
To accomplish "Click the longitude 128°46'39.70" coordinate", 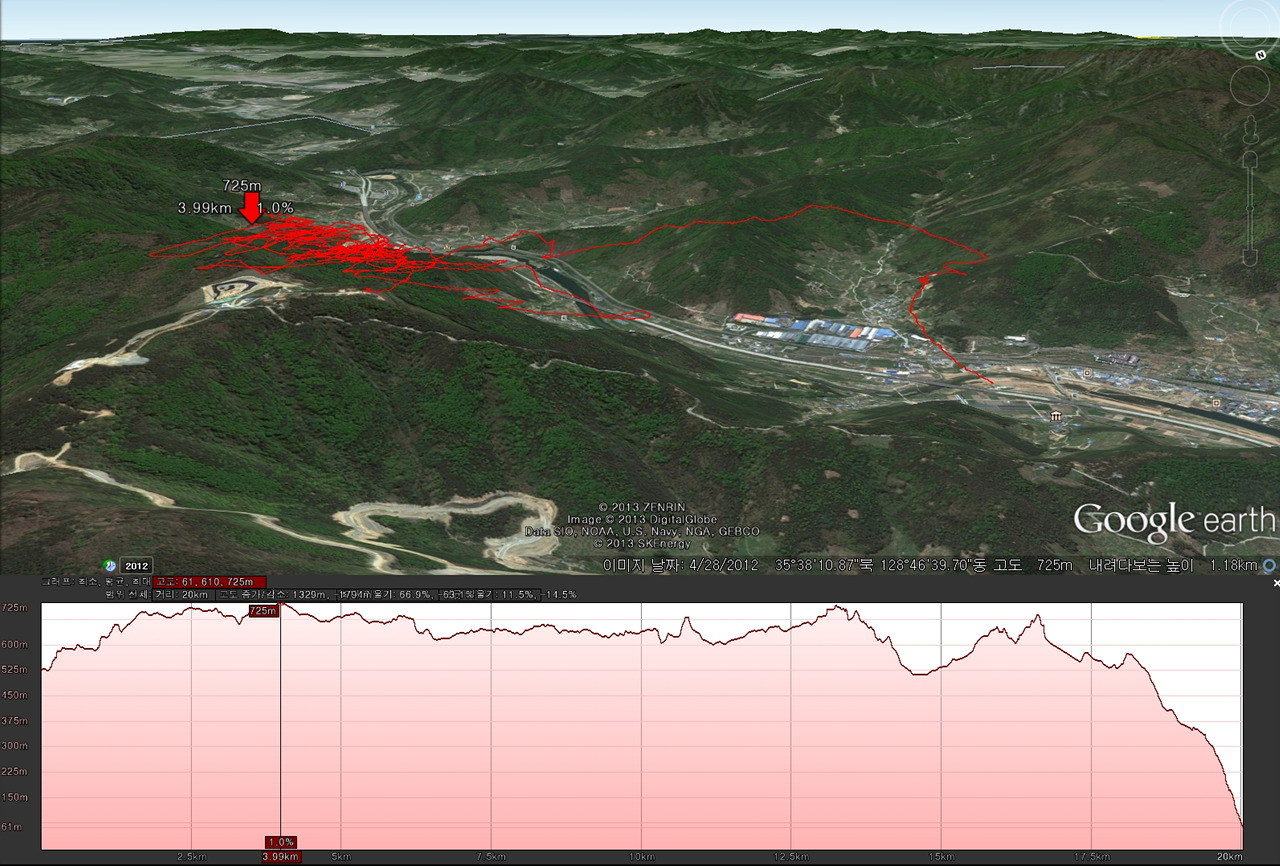I will pos(923,565).
